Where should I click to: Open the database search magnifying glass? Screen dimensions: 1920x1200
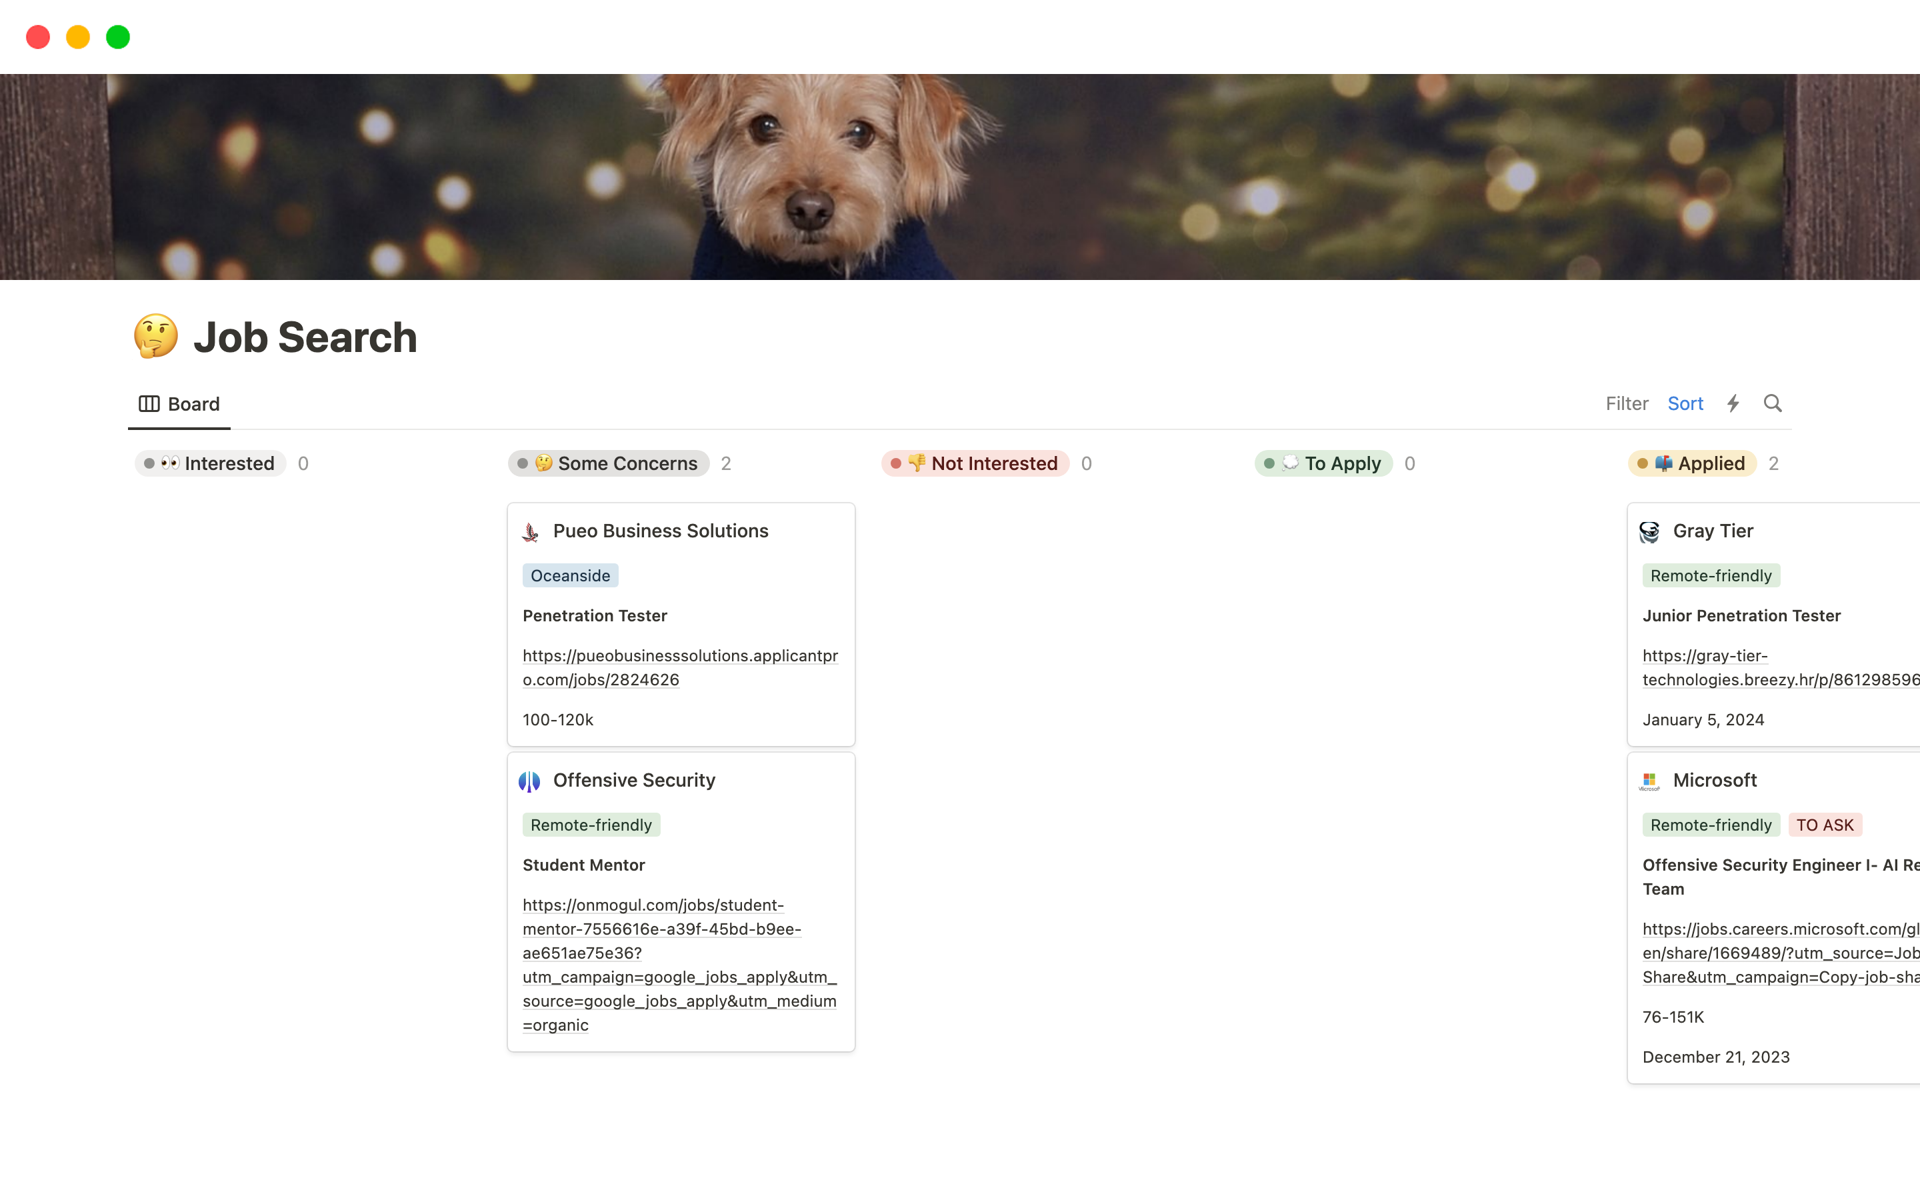point(1773,403)
